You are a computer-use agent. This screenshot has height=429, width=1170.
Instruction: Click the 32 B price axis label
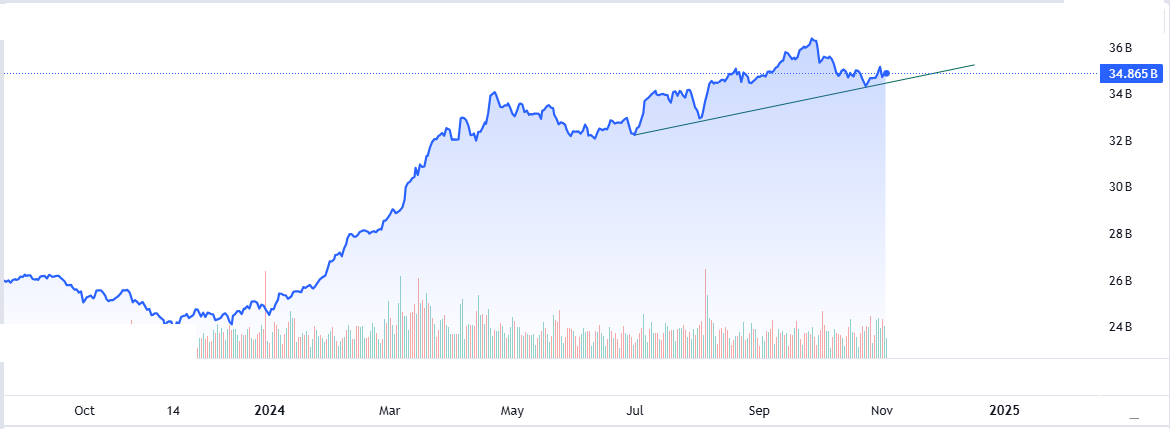[1120, 141]
